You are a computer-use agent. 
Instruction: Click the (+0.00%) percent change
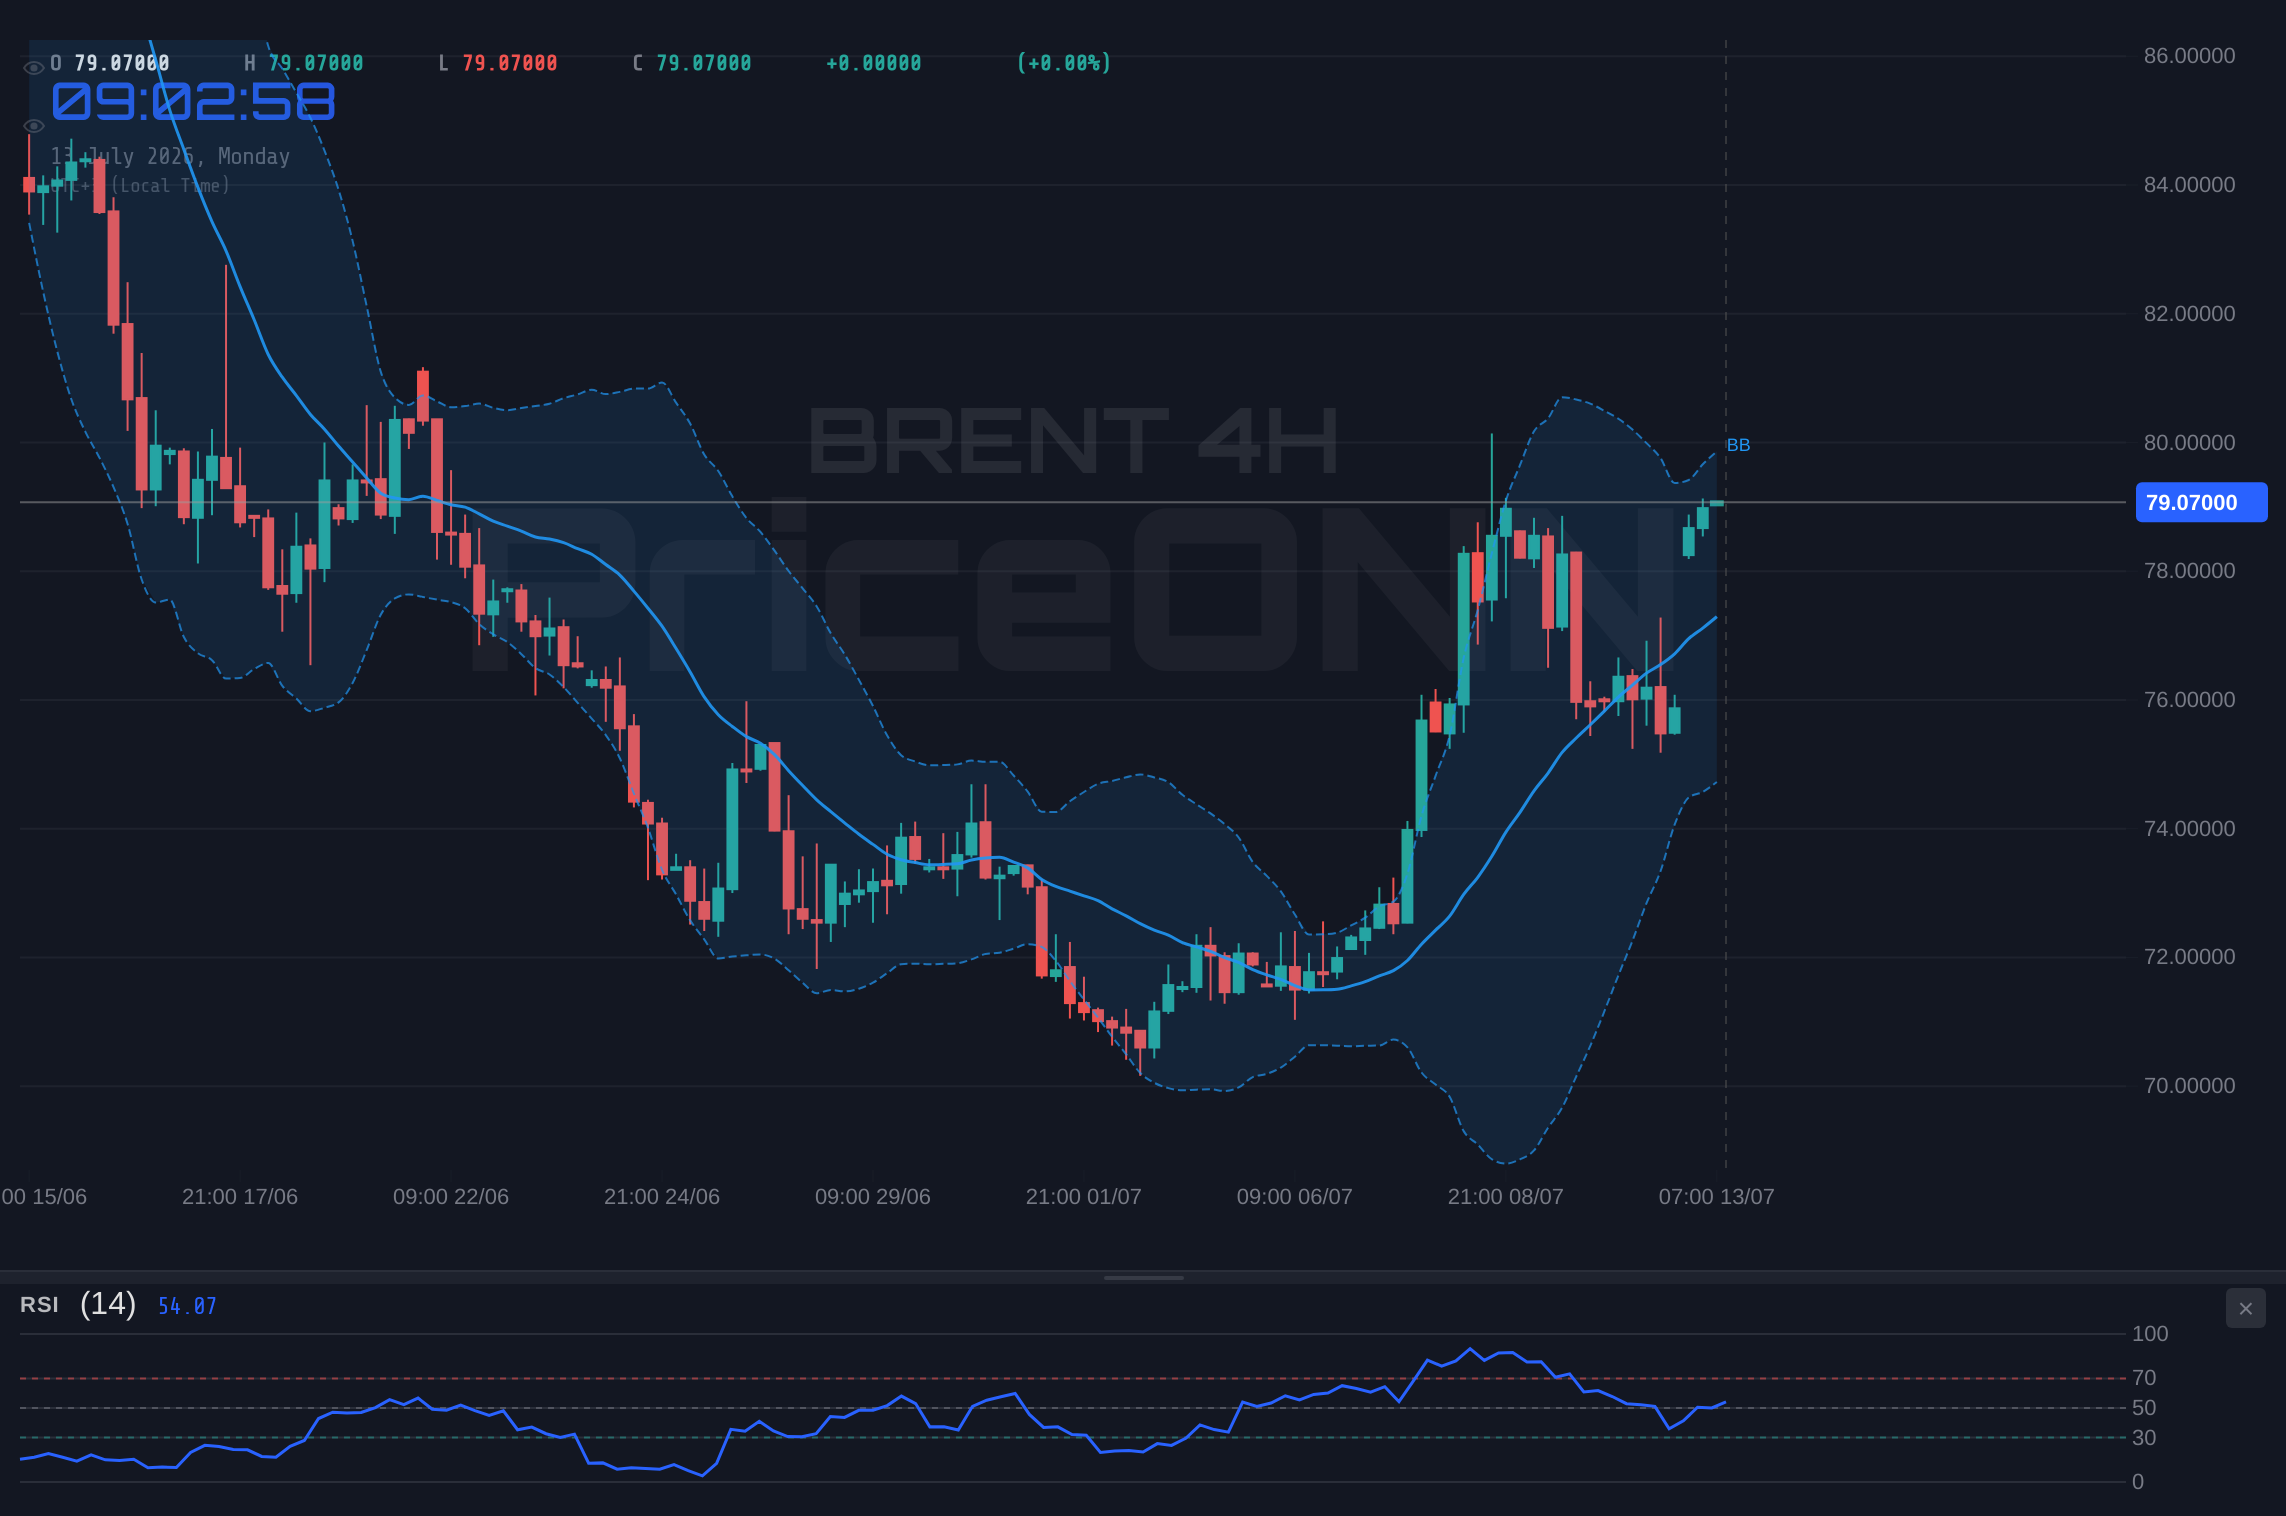pyautogui.click(x=1064, y=63)
